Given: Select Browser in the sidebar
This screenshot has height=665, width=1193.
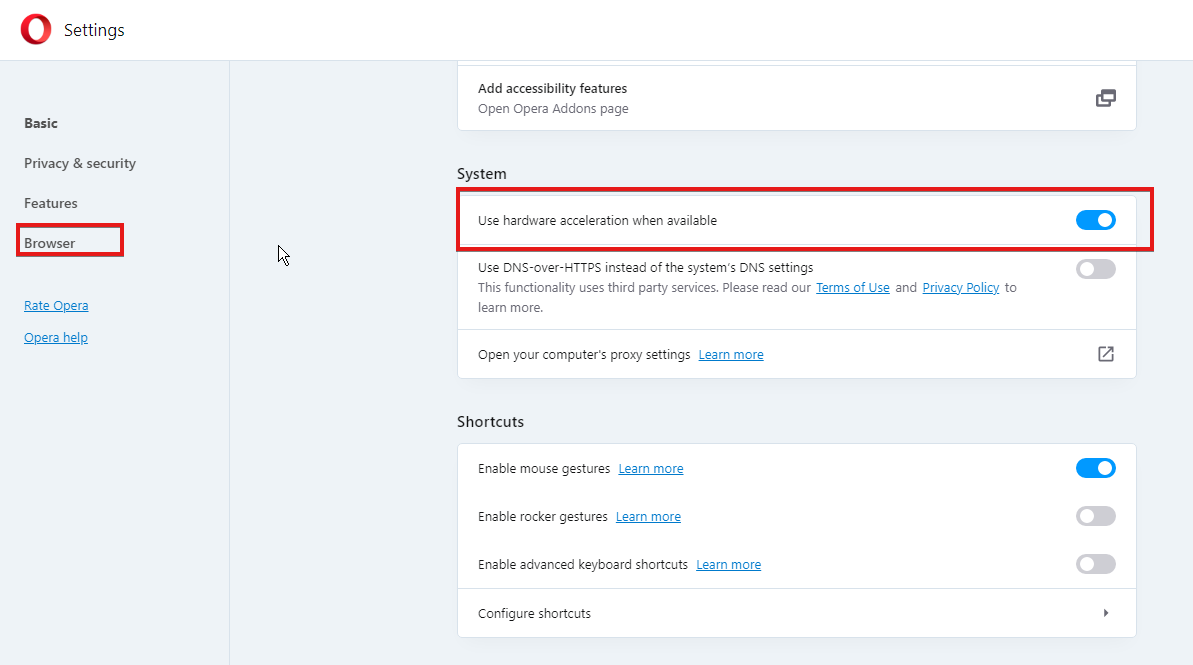Looking at the screenshot, I should pyautogui.click(x=49, y=243).
